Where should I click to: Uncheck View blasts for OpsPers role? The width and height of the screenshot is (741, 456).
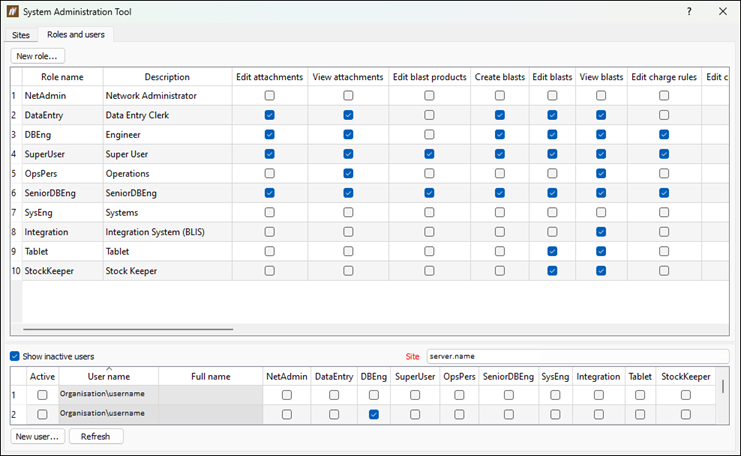tap(601, 173)
